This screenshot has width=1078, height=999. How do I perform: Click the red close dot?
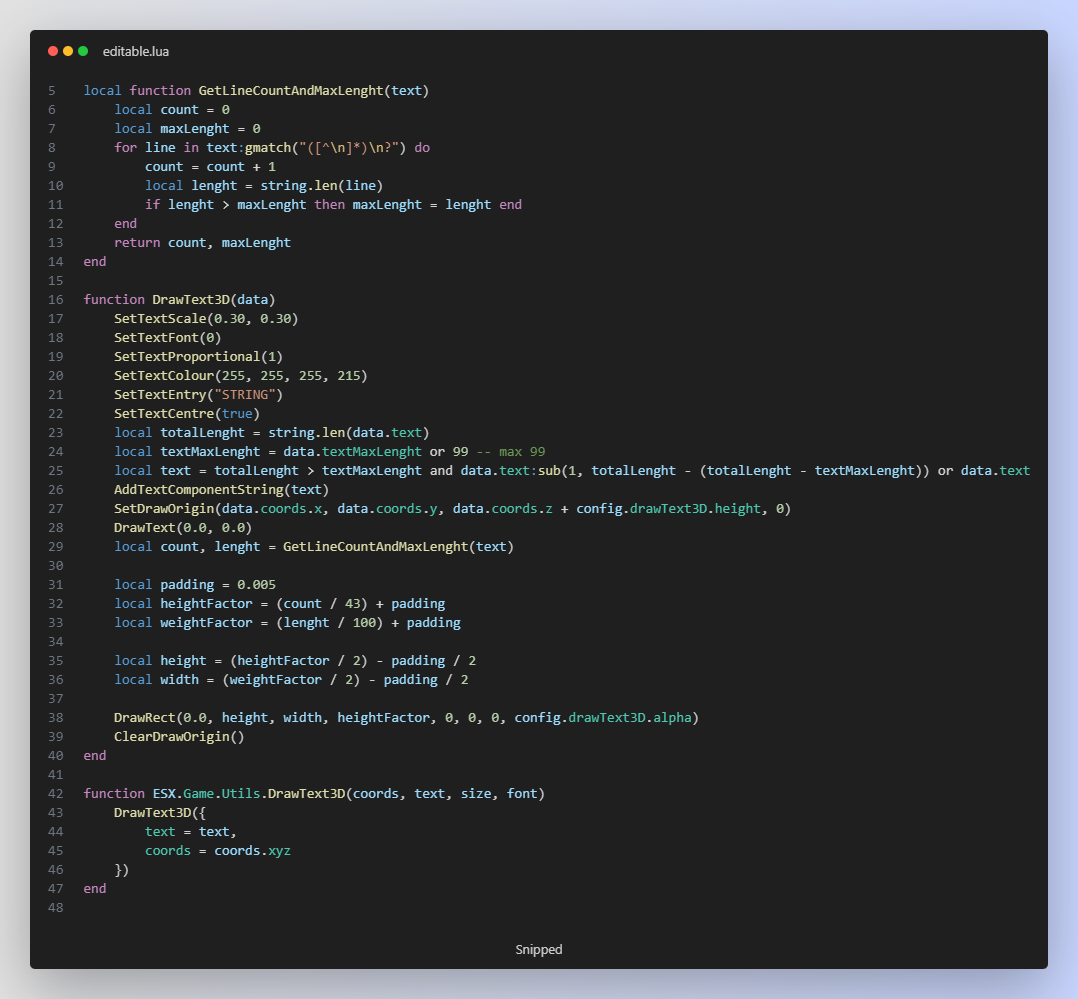click(53, 51)
